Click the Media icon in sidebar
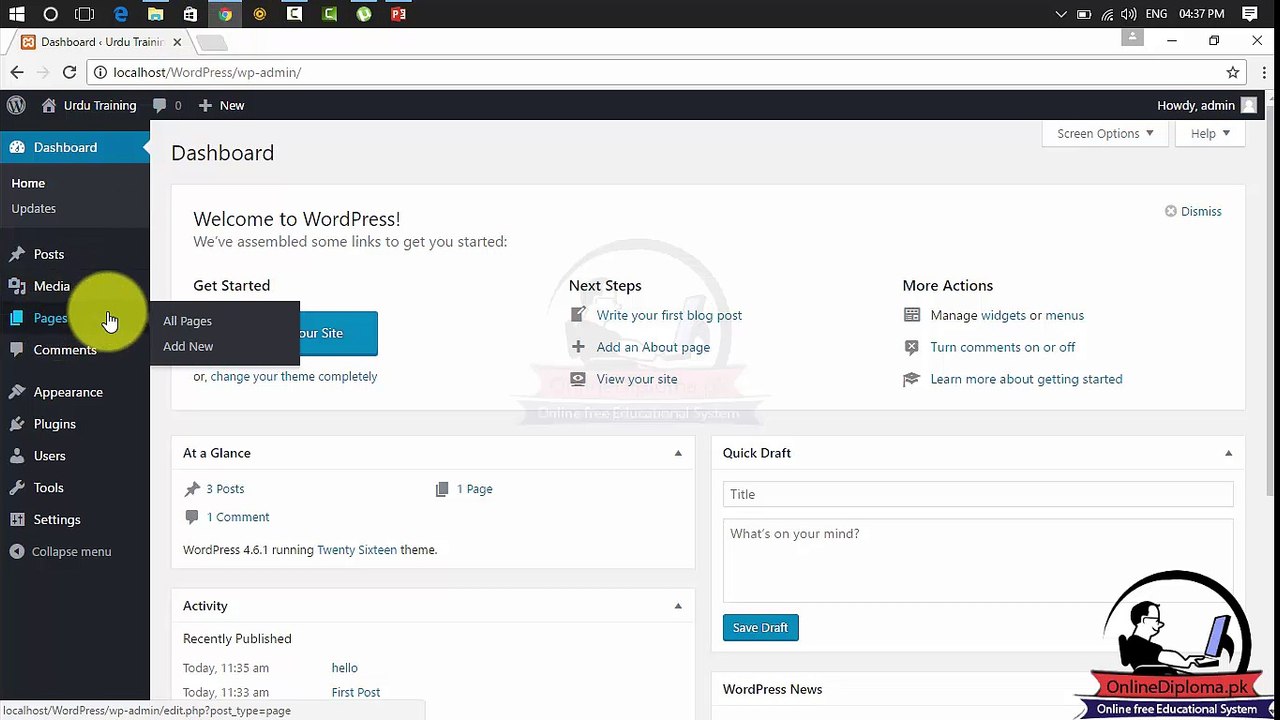This screenshot has width=1280, height=720. tap(17, 286)
